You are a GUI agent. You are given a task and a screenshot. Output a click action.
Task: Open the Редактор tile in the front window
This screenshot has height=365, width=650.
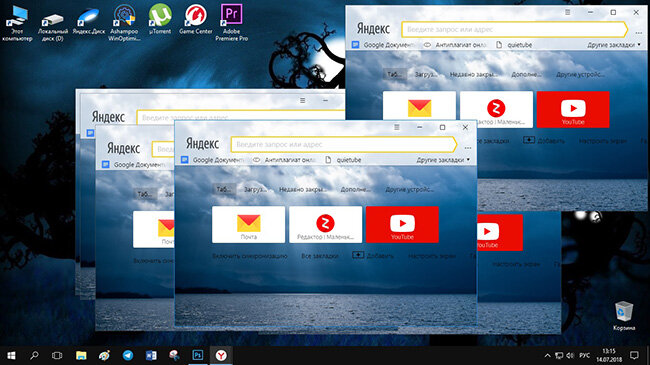pos(325,224)
